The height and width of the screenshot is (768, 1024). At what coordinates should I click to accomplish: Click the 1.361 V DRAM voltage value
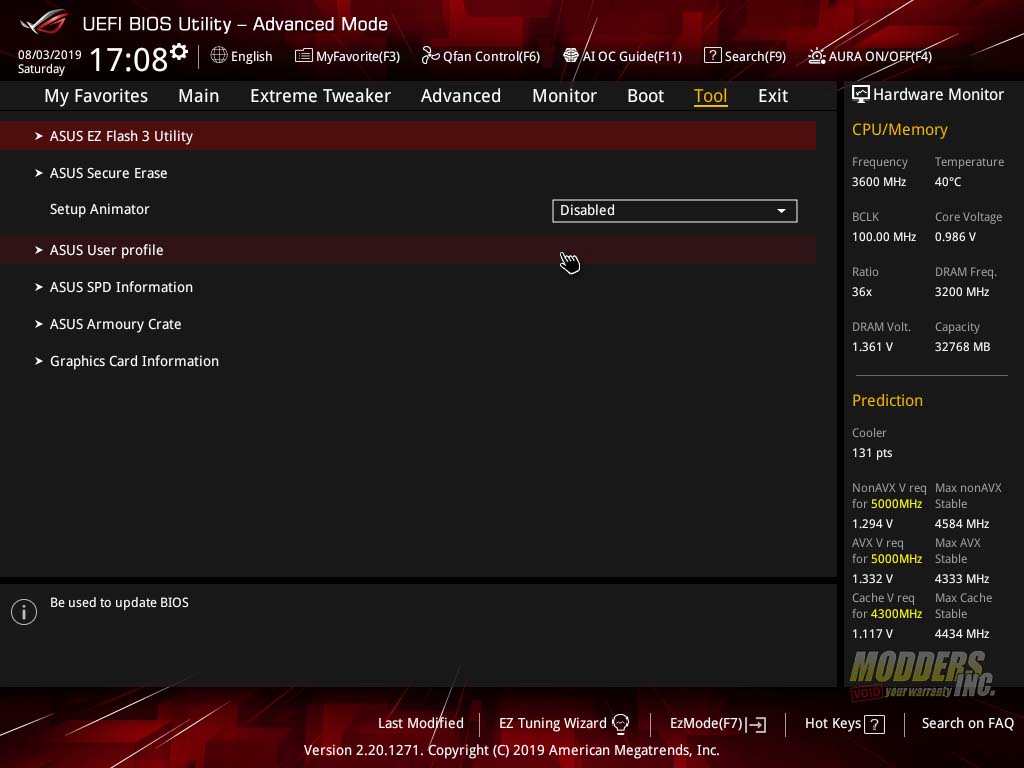(x=872, y=347)
